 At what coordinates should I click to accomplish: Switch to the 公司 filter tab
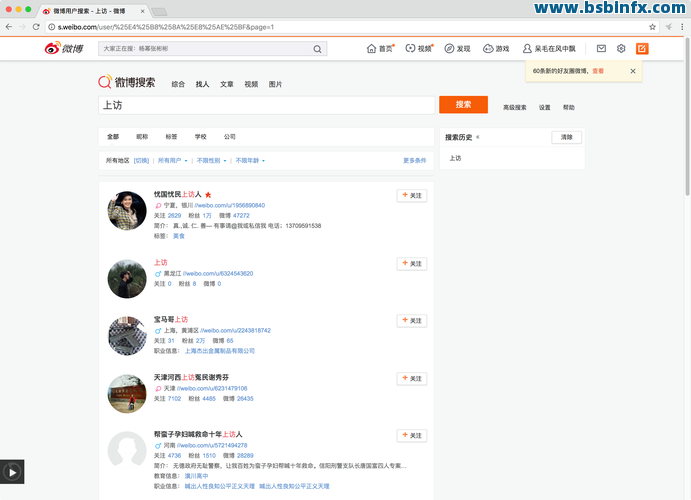click(x=230, y=137)
